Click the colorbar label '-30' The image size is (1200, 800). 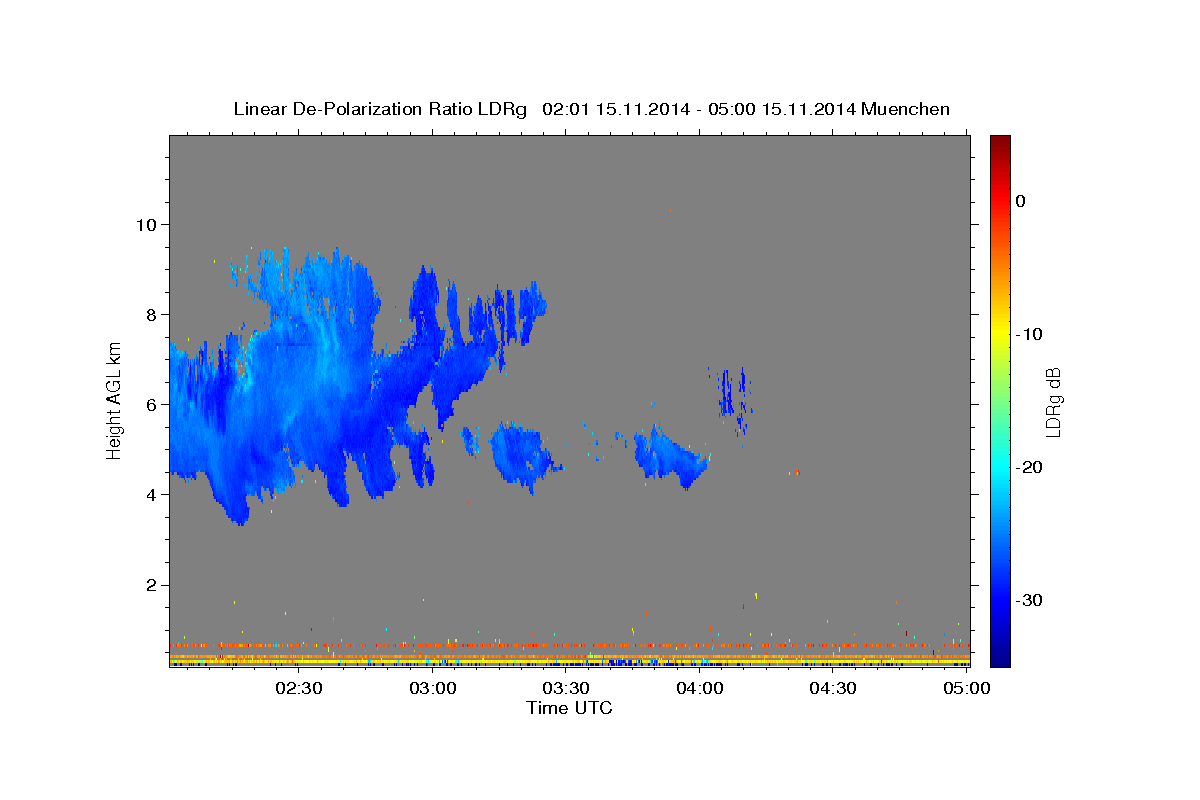click(x=1028, y=600)
